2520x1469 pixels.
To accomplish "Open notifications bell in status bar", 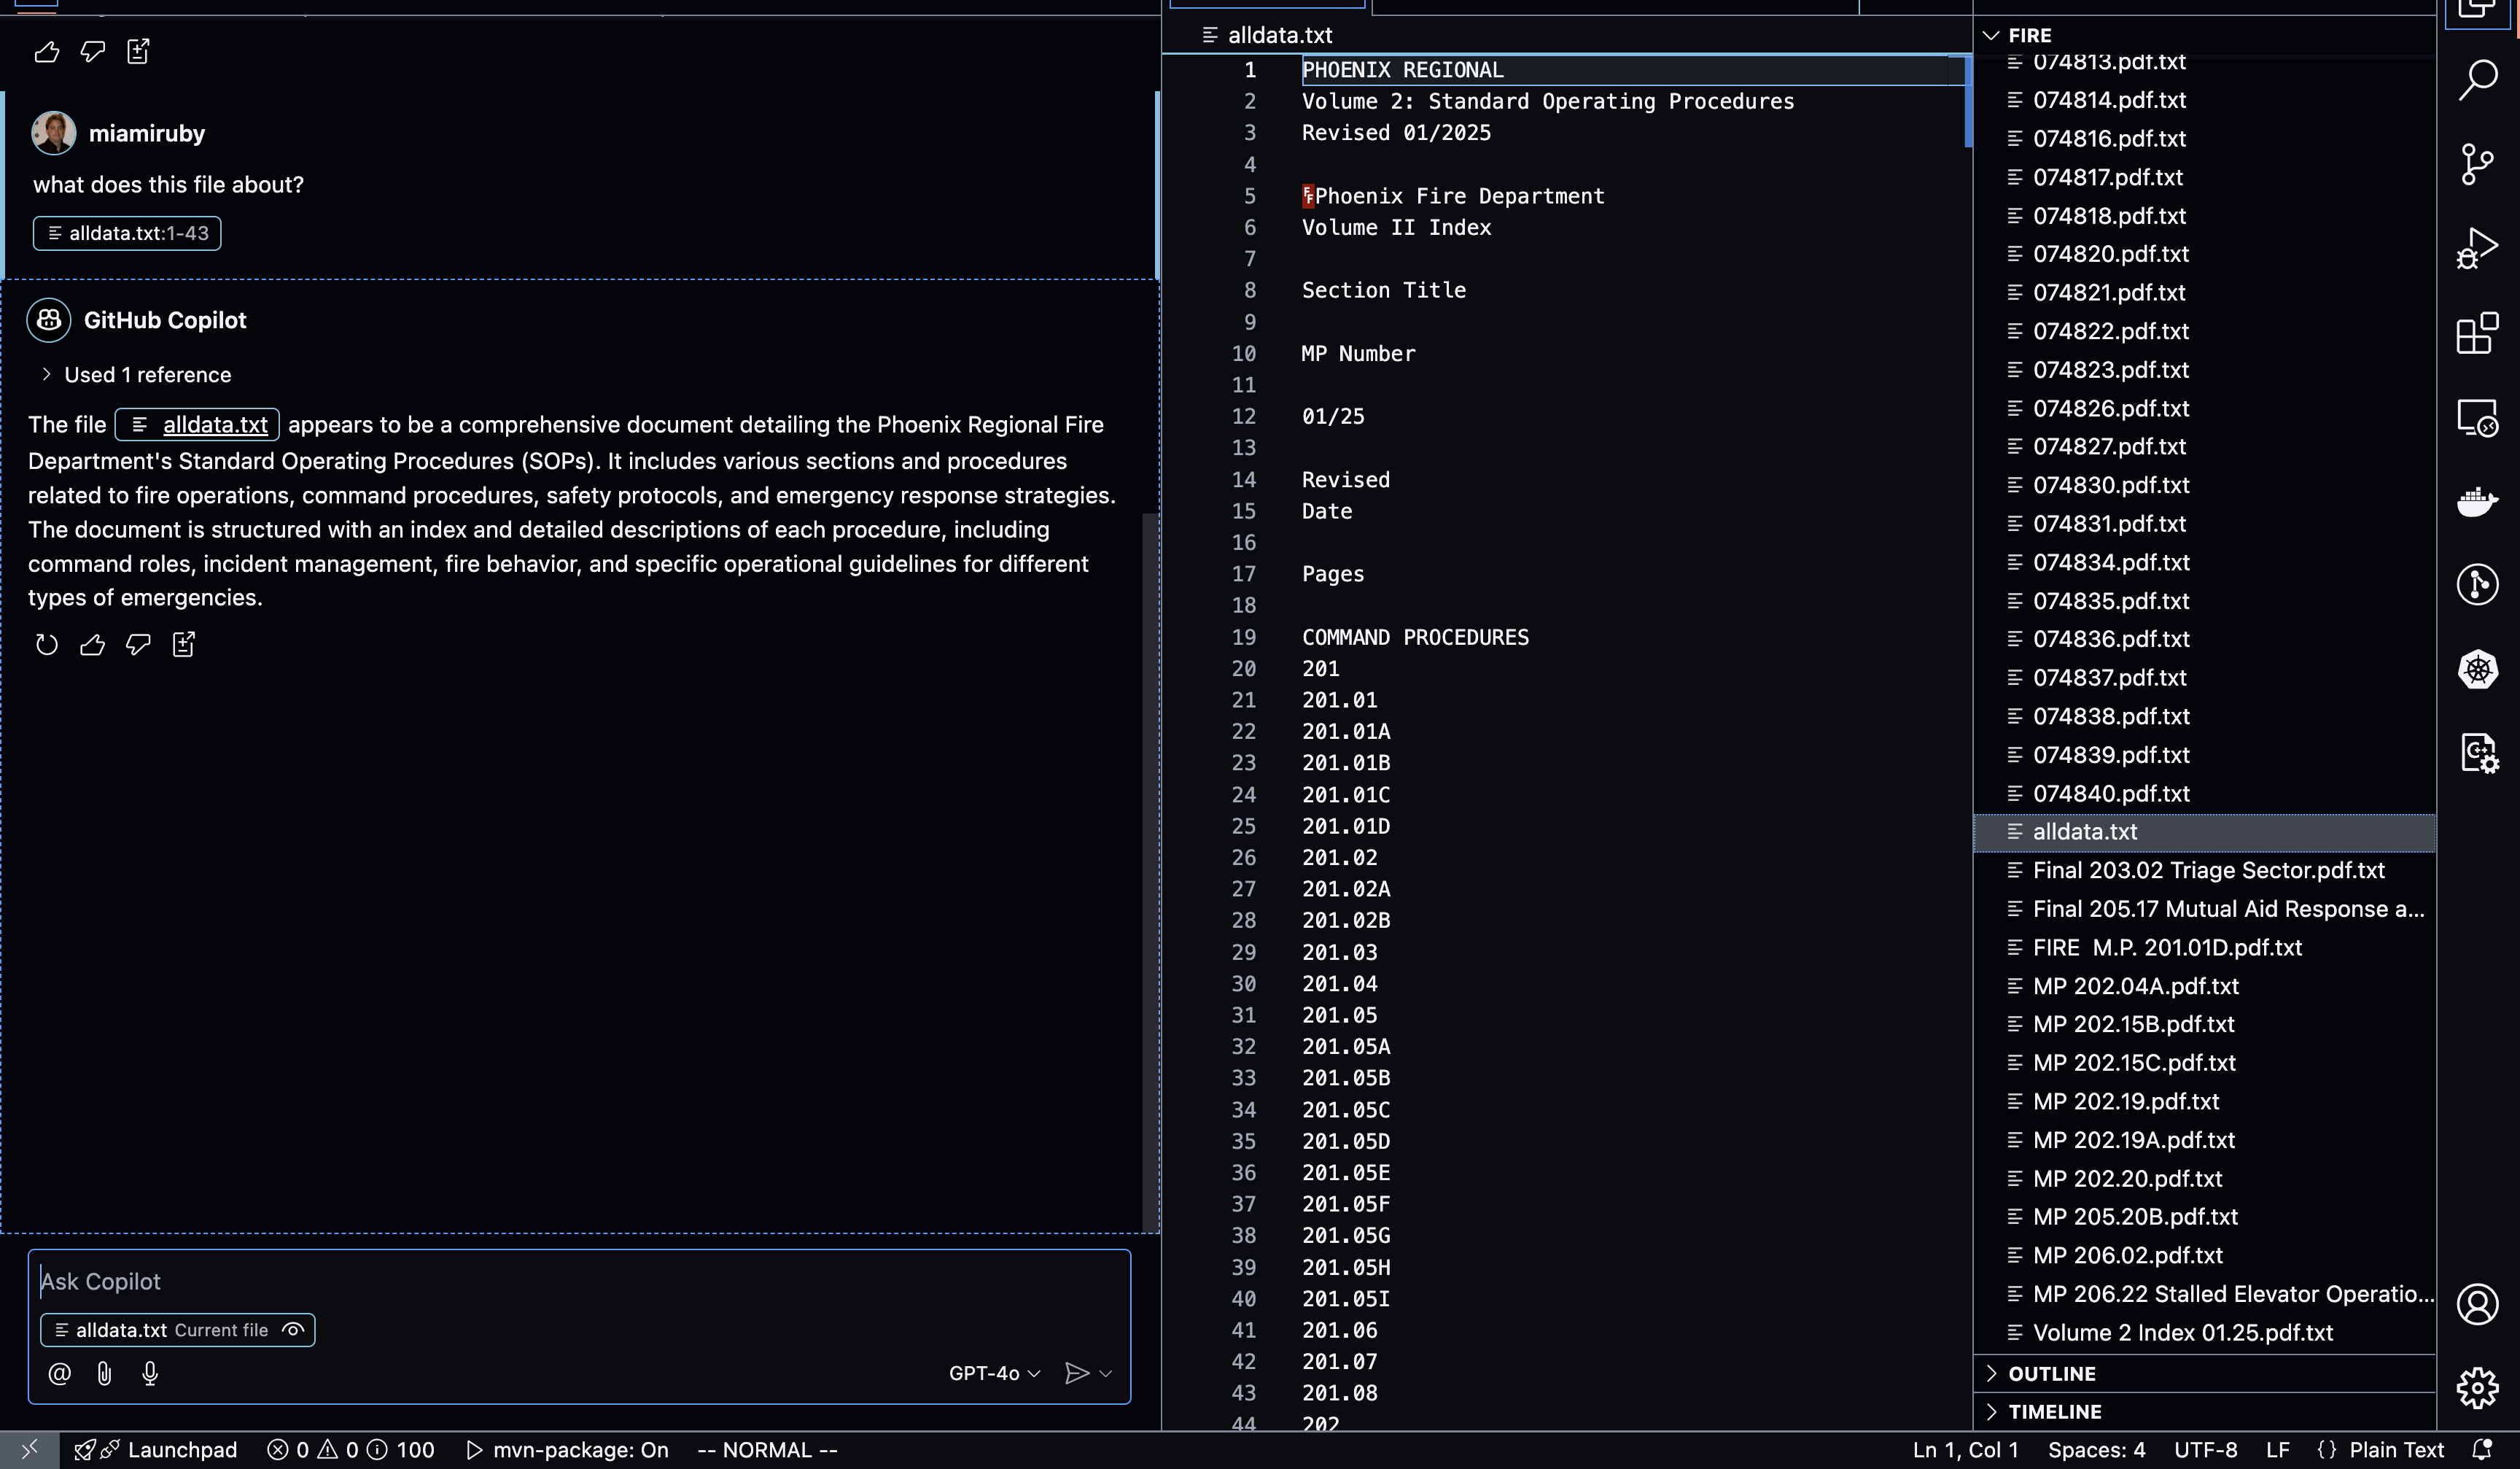I will click(x=2481, y=1450).
